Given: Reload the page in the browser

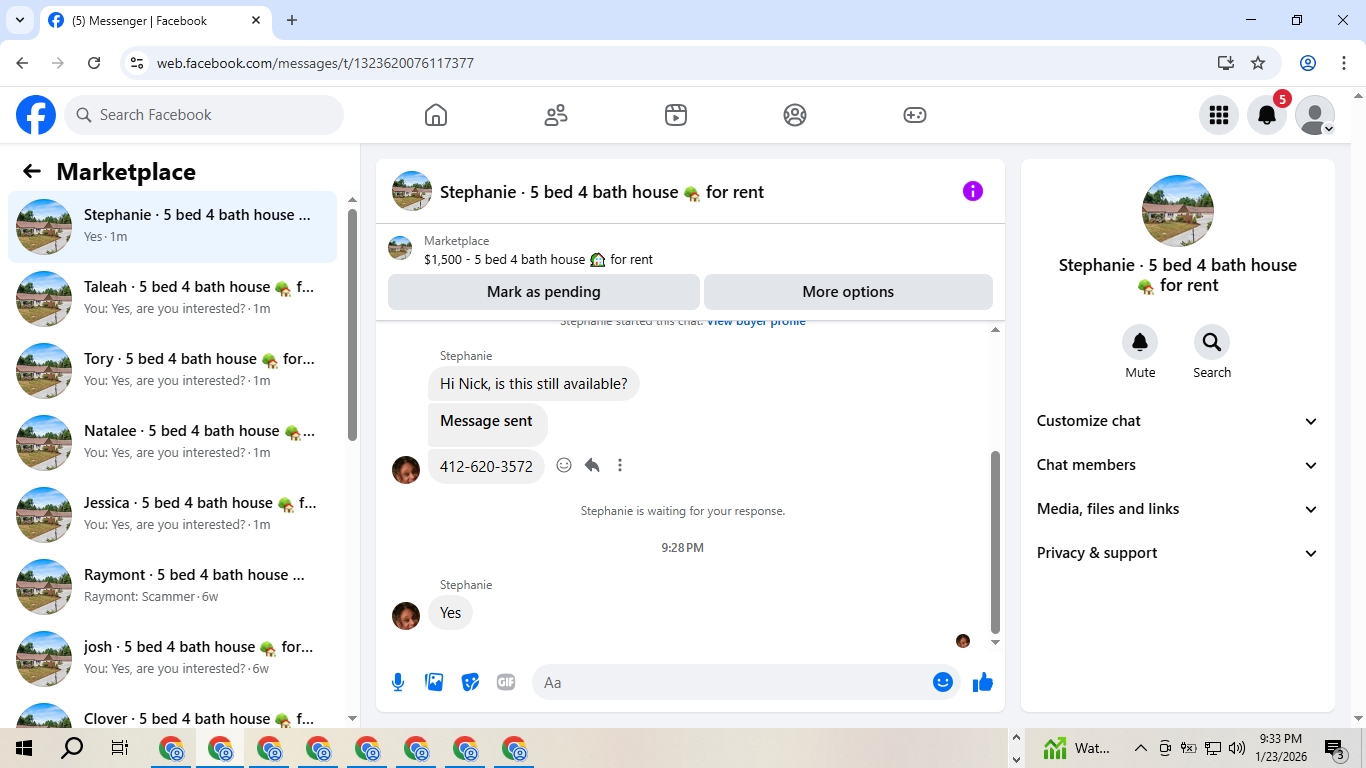Looking at the screenshot, I should (x=94, y=63).
